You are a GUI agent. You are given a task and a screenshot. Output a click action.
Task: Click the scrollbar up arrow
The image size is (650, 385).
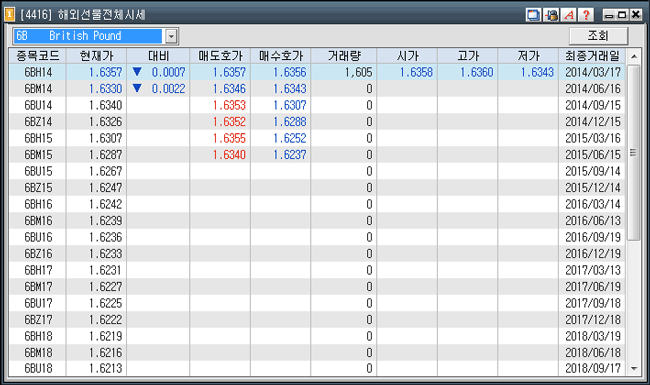(x=633, y=56)
